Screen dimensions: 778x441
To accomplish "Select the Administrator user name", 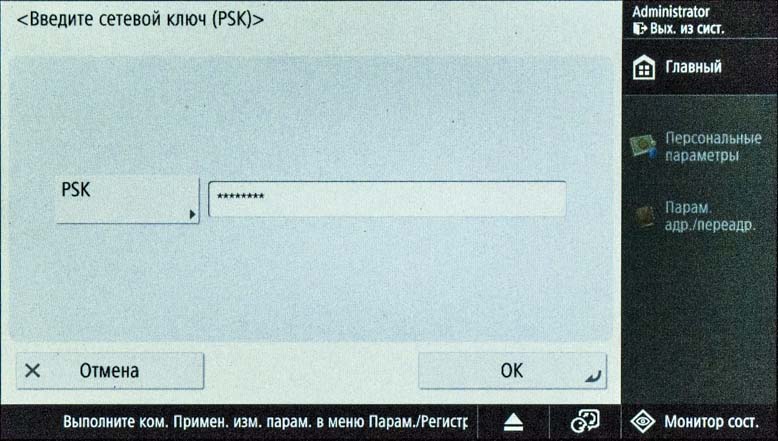I will [670, 11].
